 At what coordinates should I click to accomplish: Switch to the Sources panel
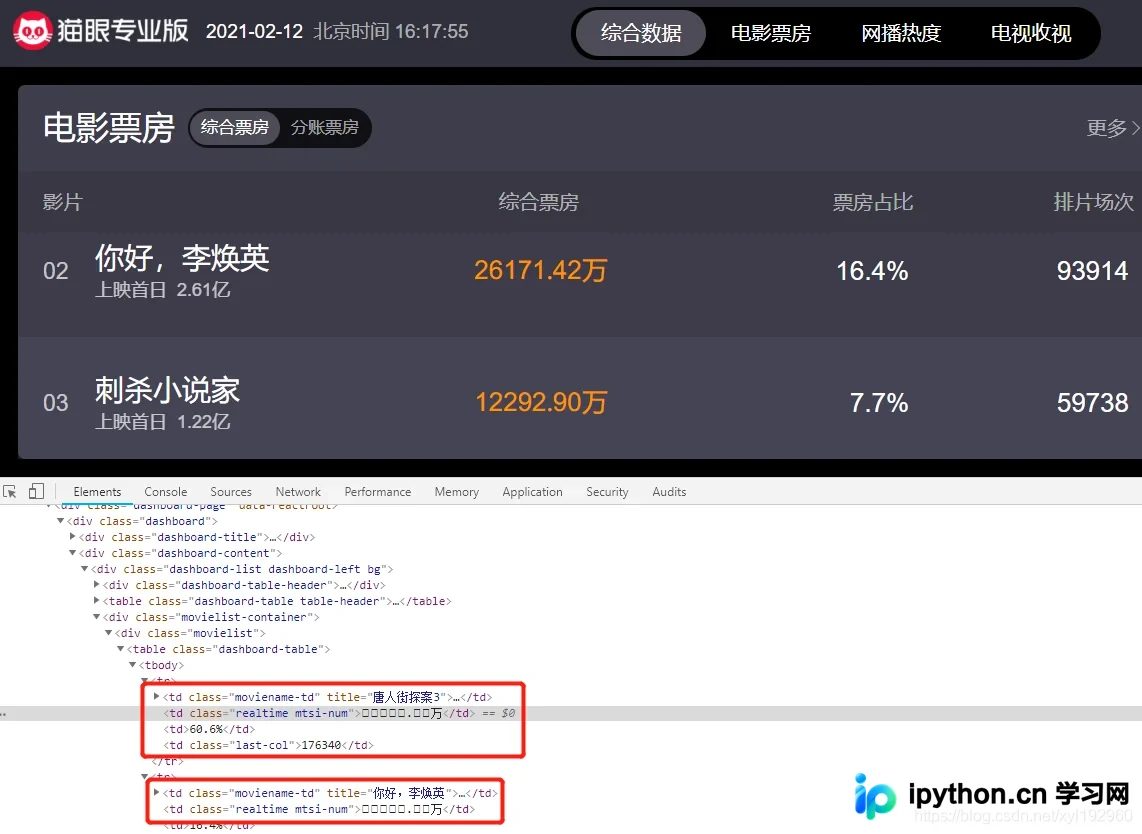pyautogui.click(x=231, y=492)
